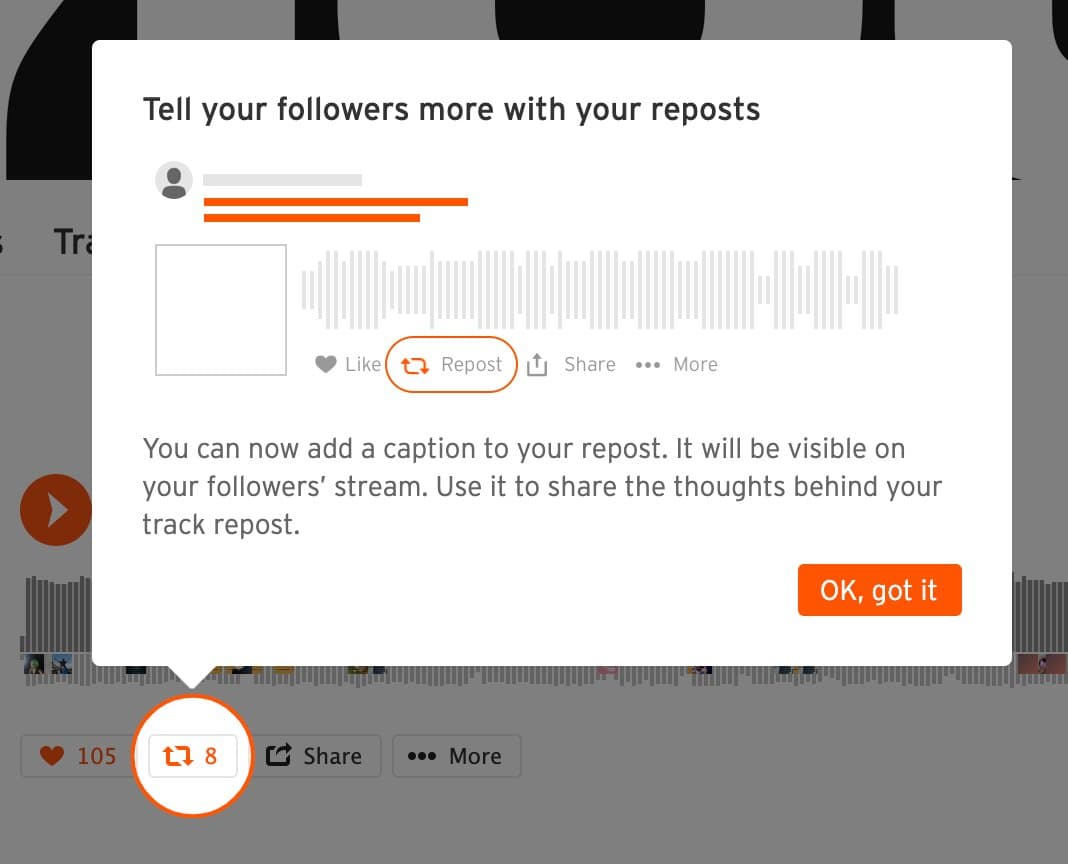
Task: Click the dialog heading about reposts
Action: [452, 110]
